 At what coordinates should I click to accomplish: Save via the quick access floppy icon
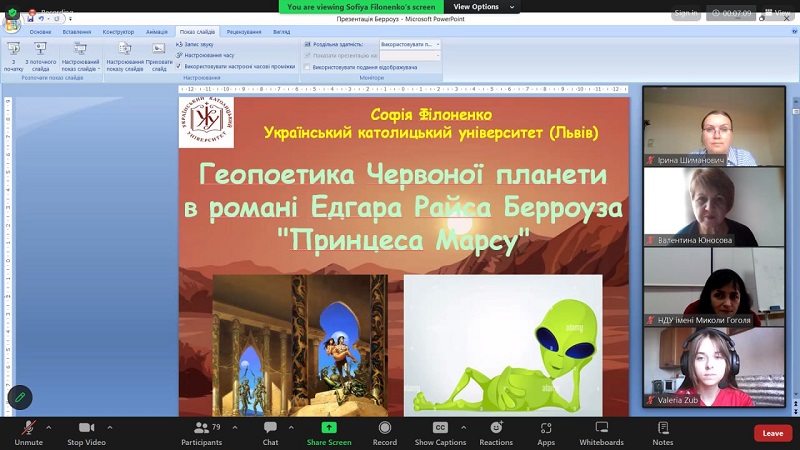click(30, 19)
